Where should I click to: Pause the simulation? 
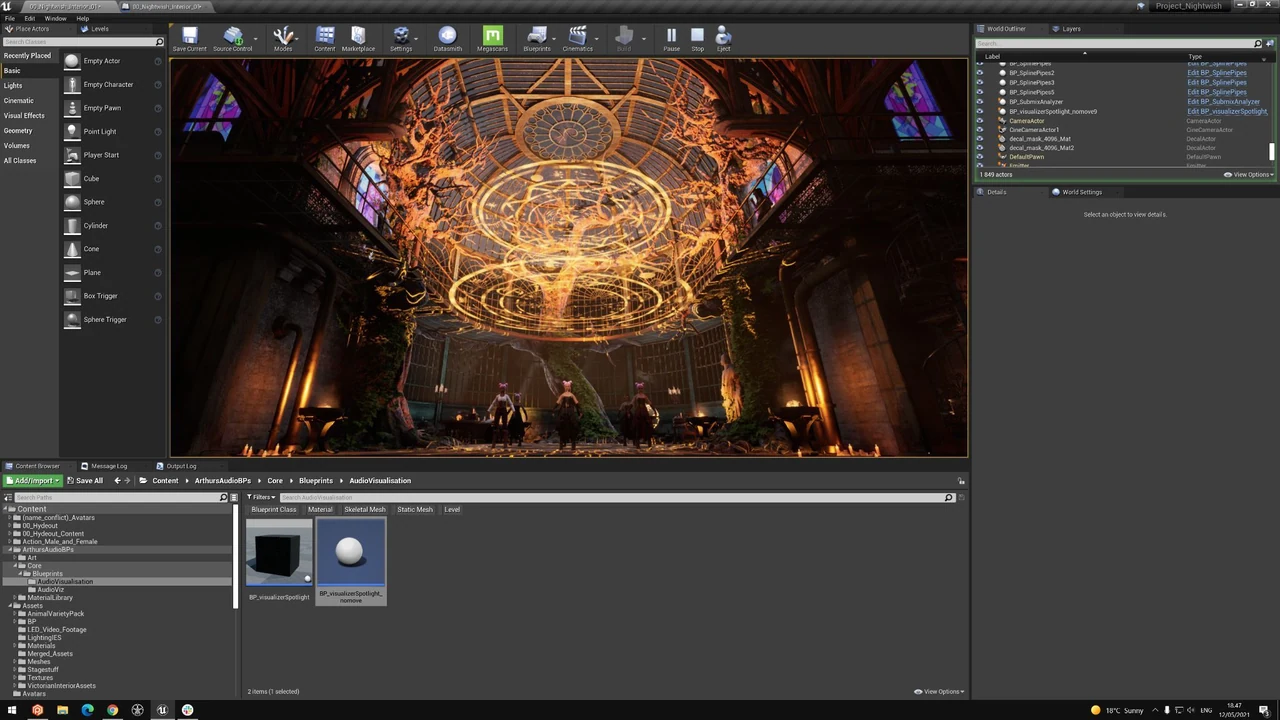point(671,40)
